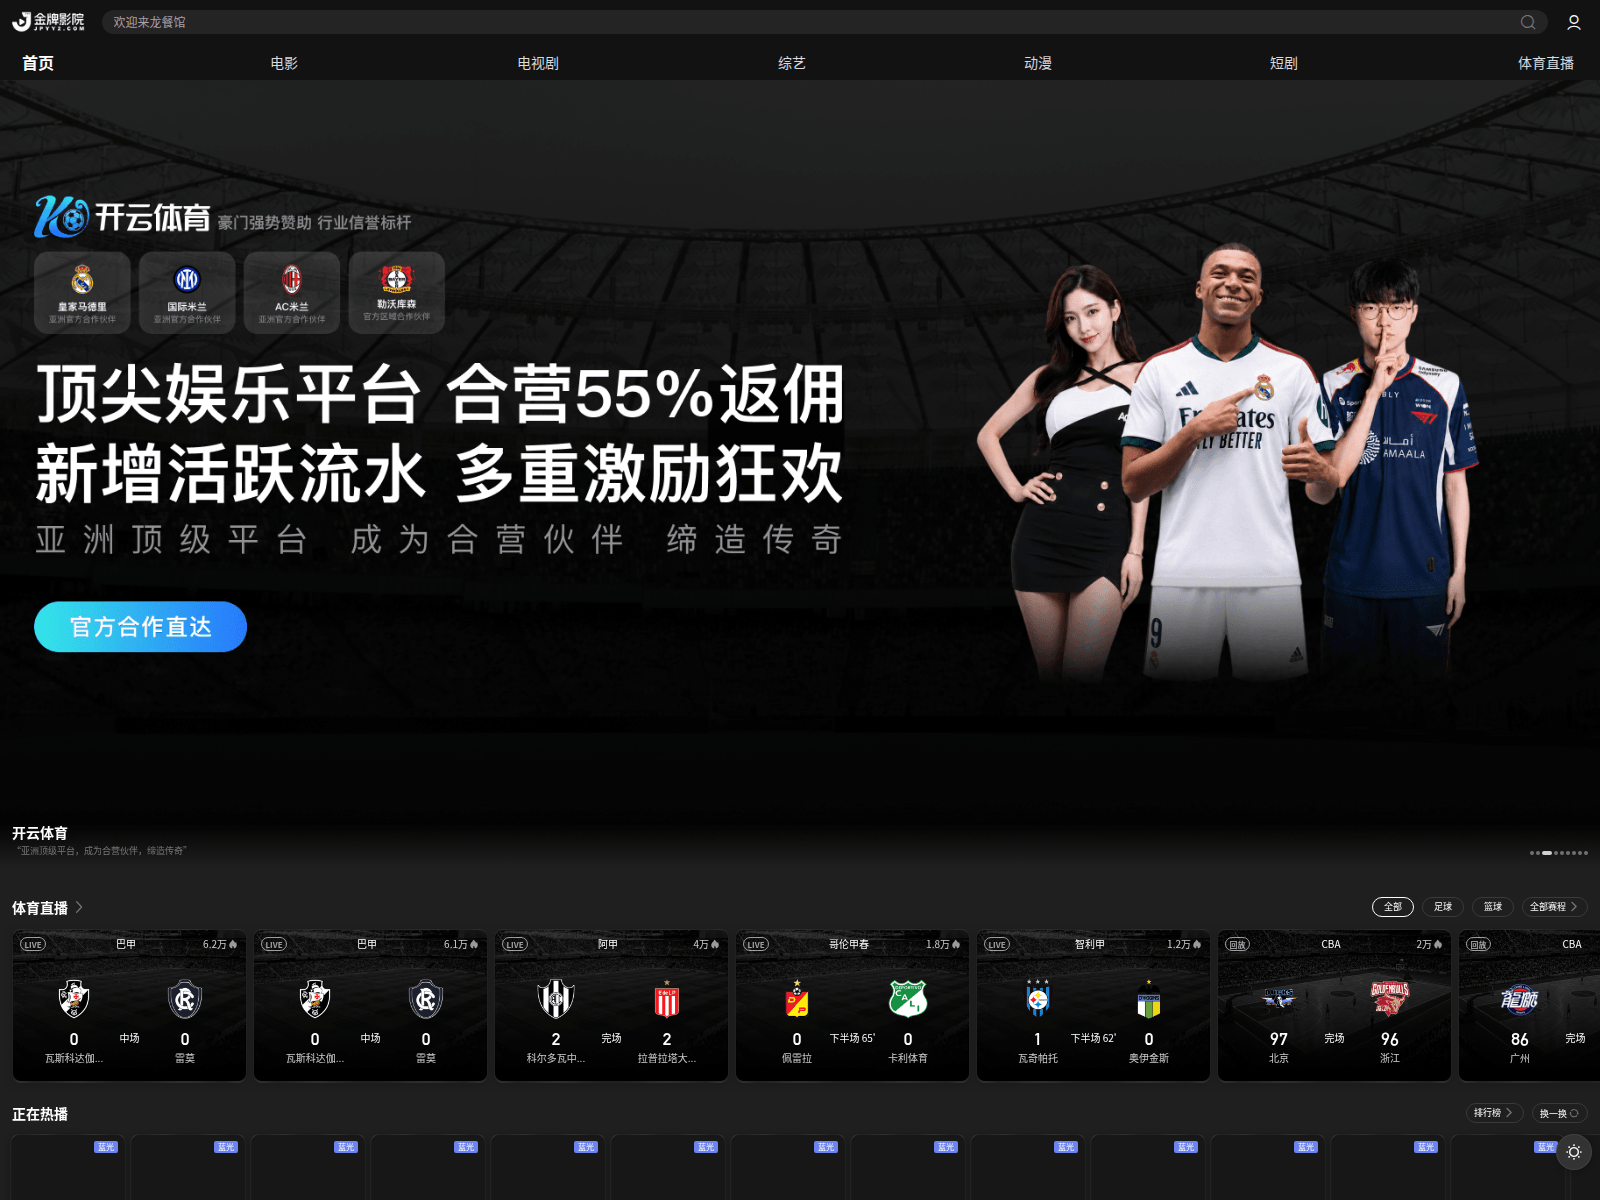Go to the 首页 tab
This screenshot has width=1600, height=1200.
[38, 63]
